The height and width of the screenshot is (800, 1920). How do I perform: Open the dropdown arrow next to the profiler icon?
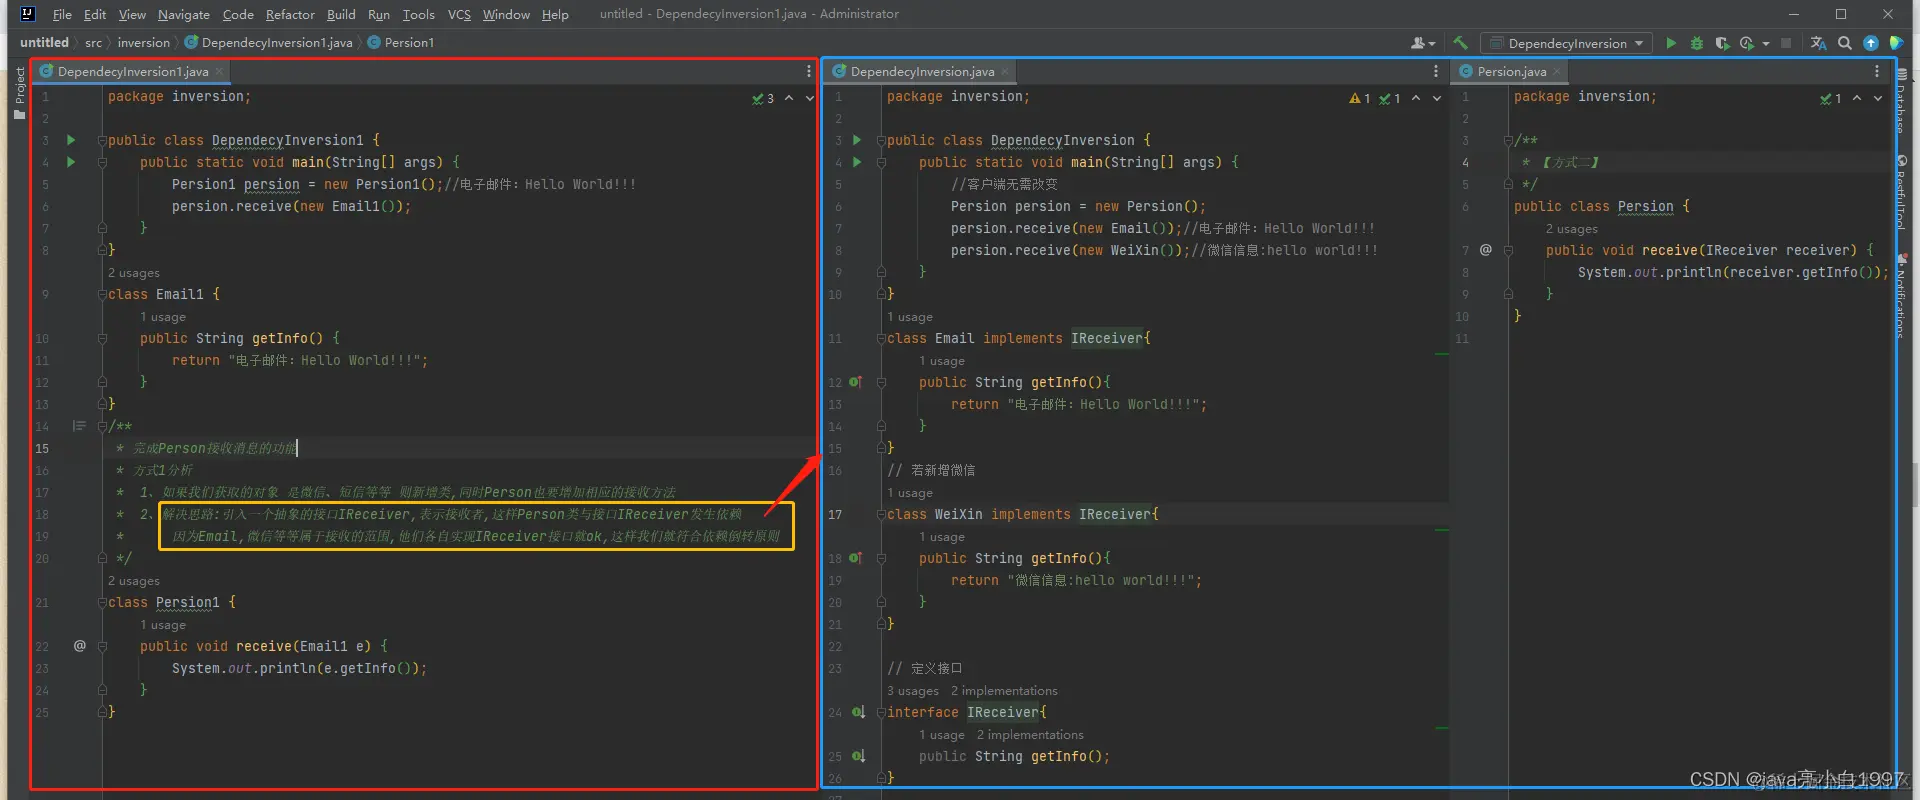pyautogui.click(x=1765, y=43)
